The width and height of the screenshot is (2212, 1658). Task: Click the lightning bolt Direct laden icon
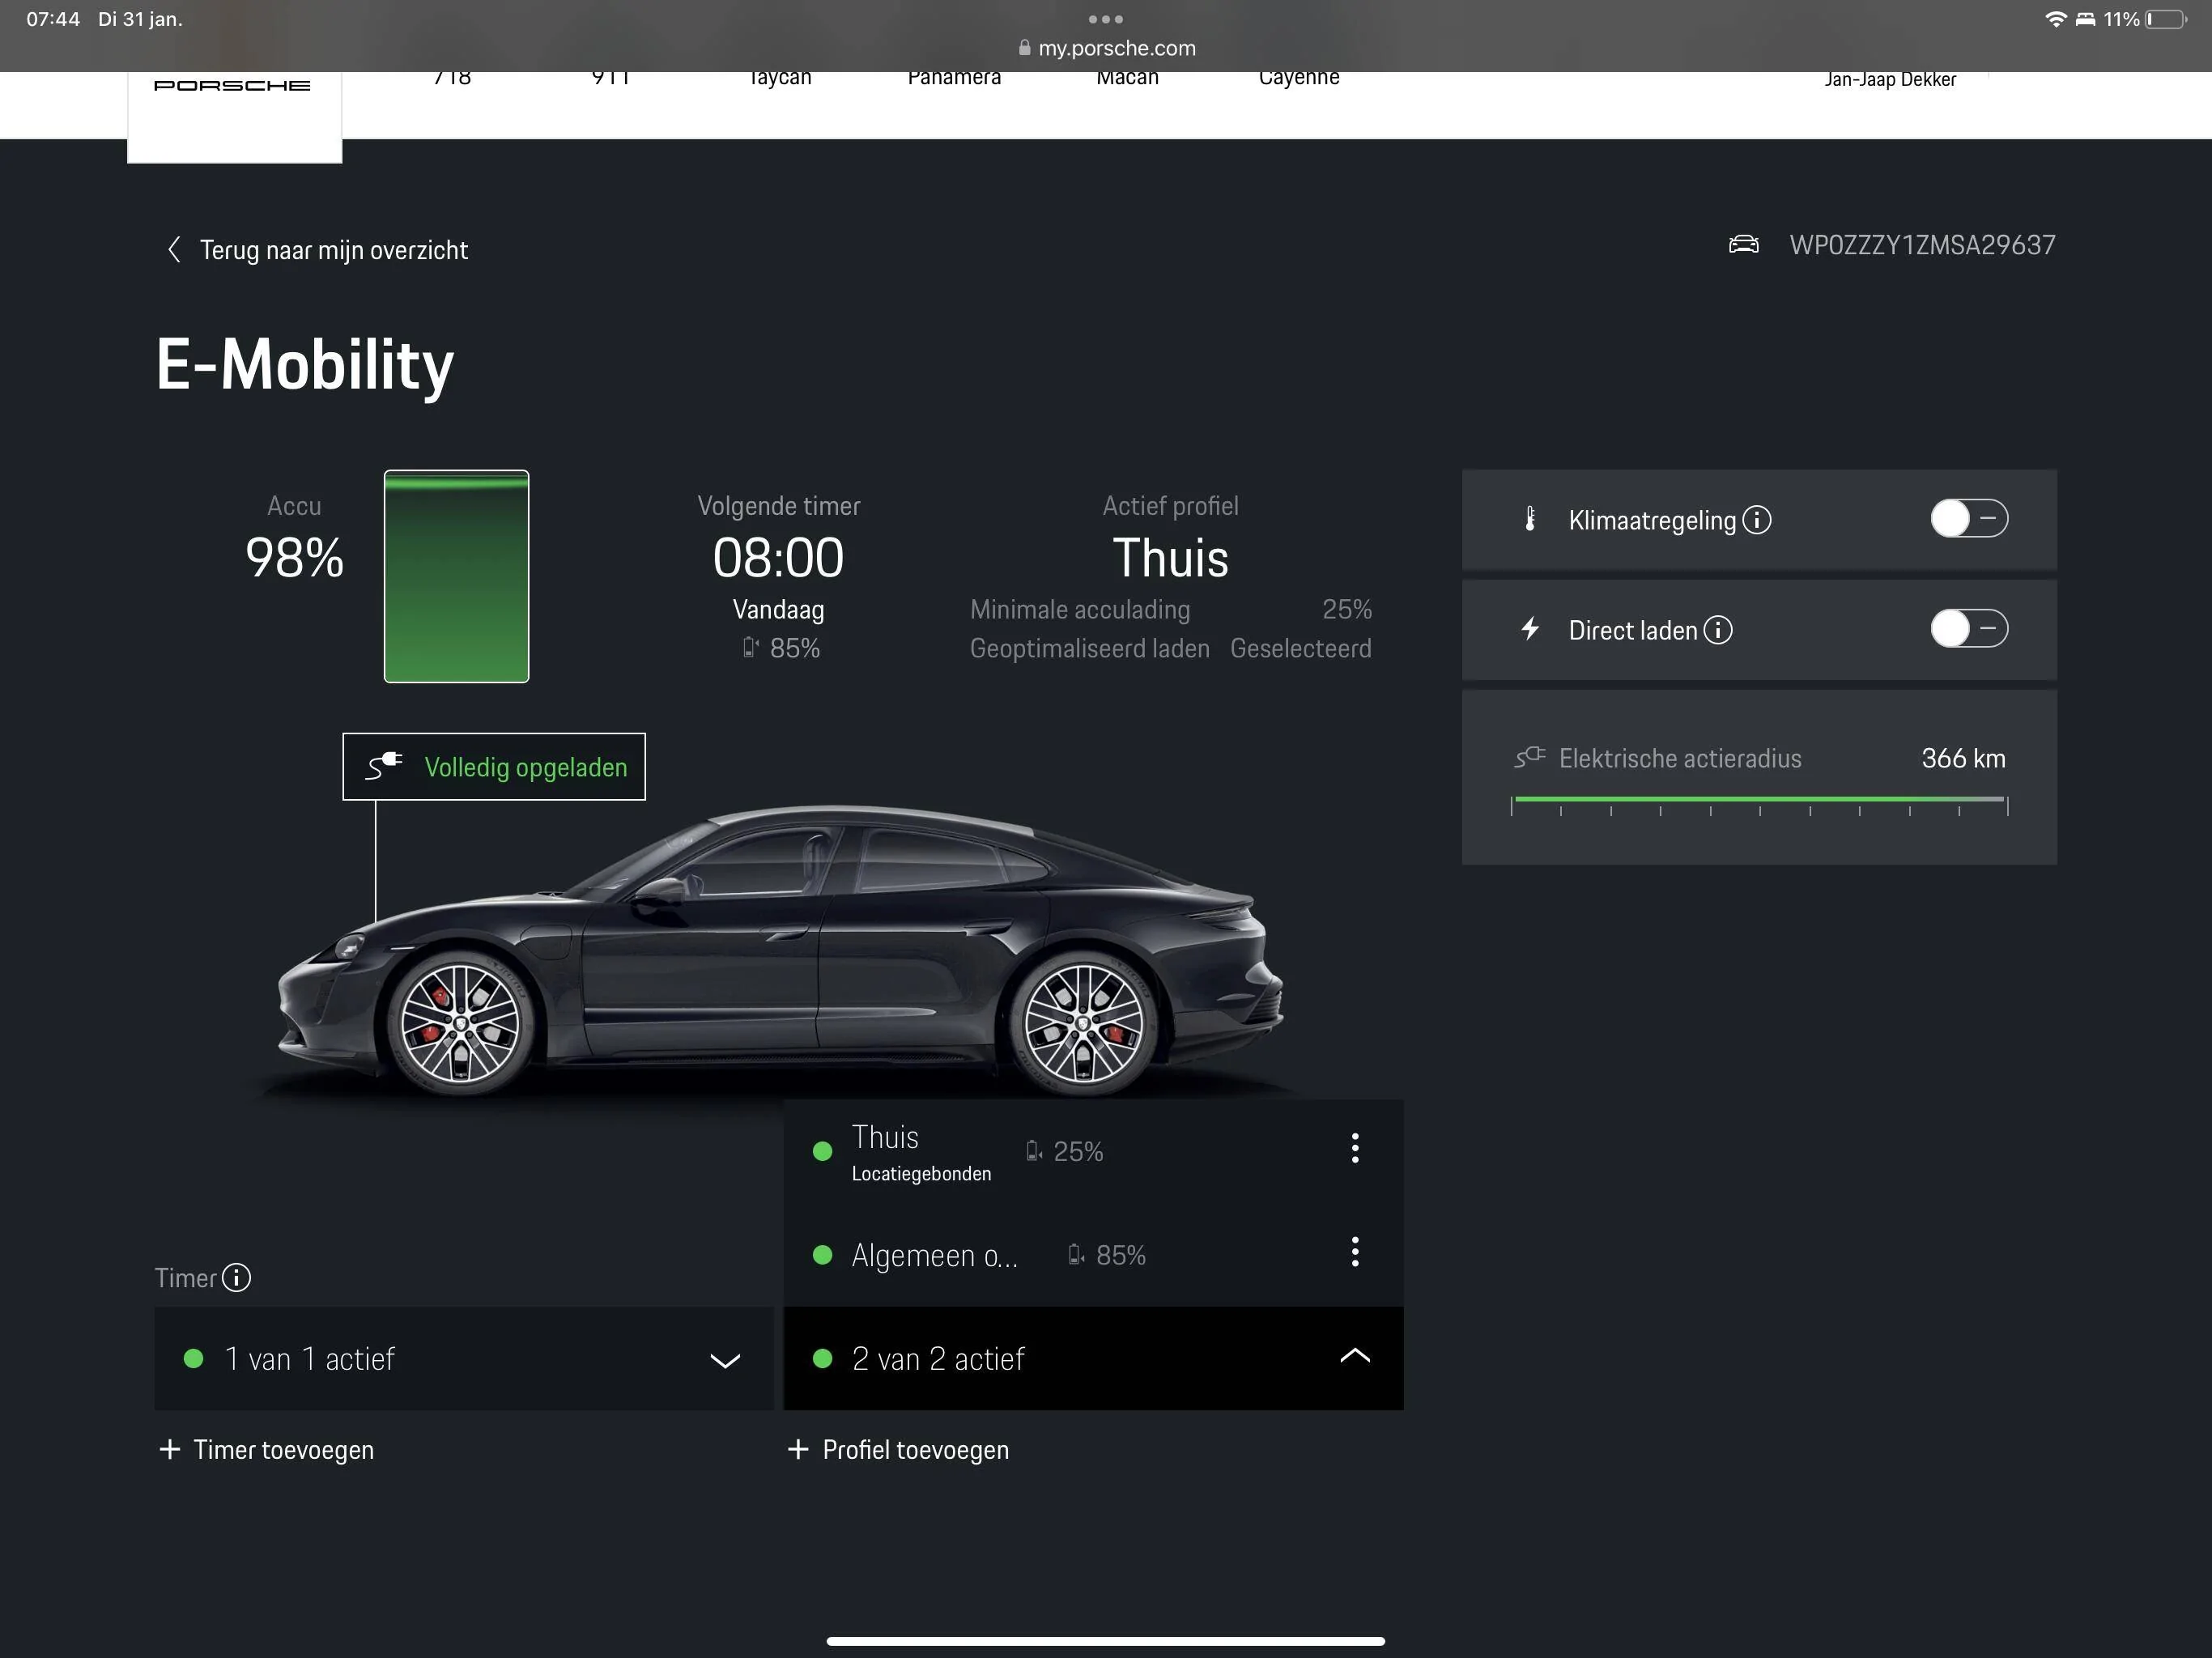pos(1530,629)
